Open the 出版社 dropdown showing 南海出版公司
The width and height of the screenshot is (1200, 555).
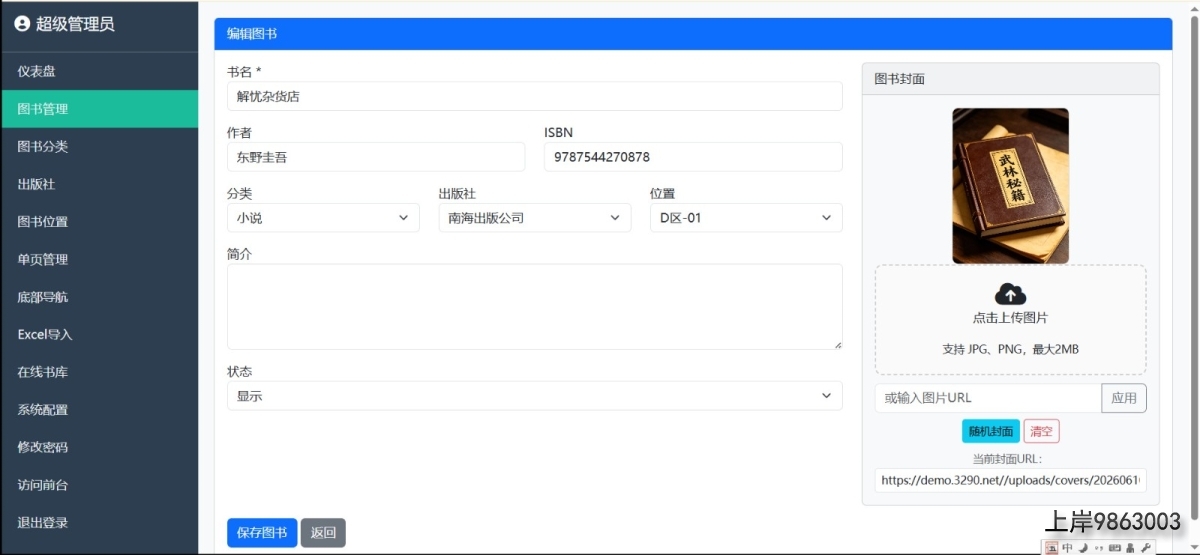click(535, 218)
